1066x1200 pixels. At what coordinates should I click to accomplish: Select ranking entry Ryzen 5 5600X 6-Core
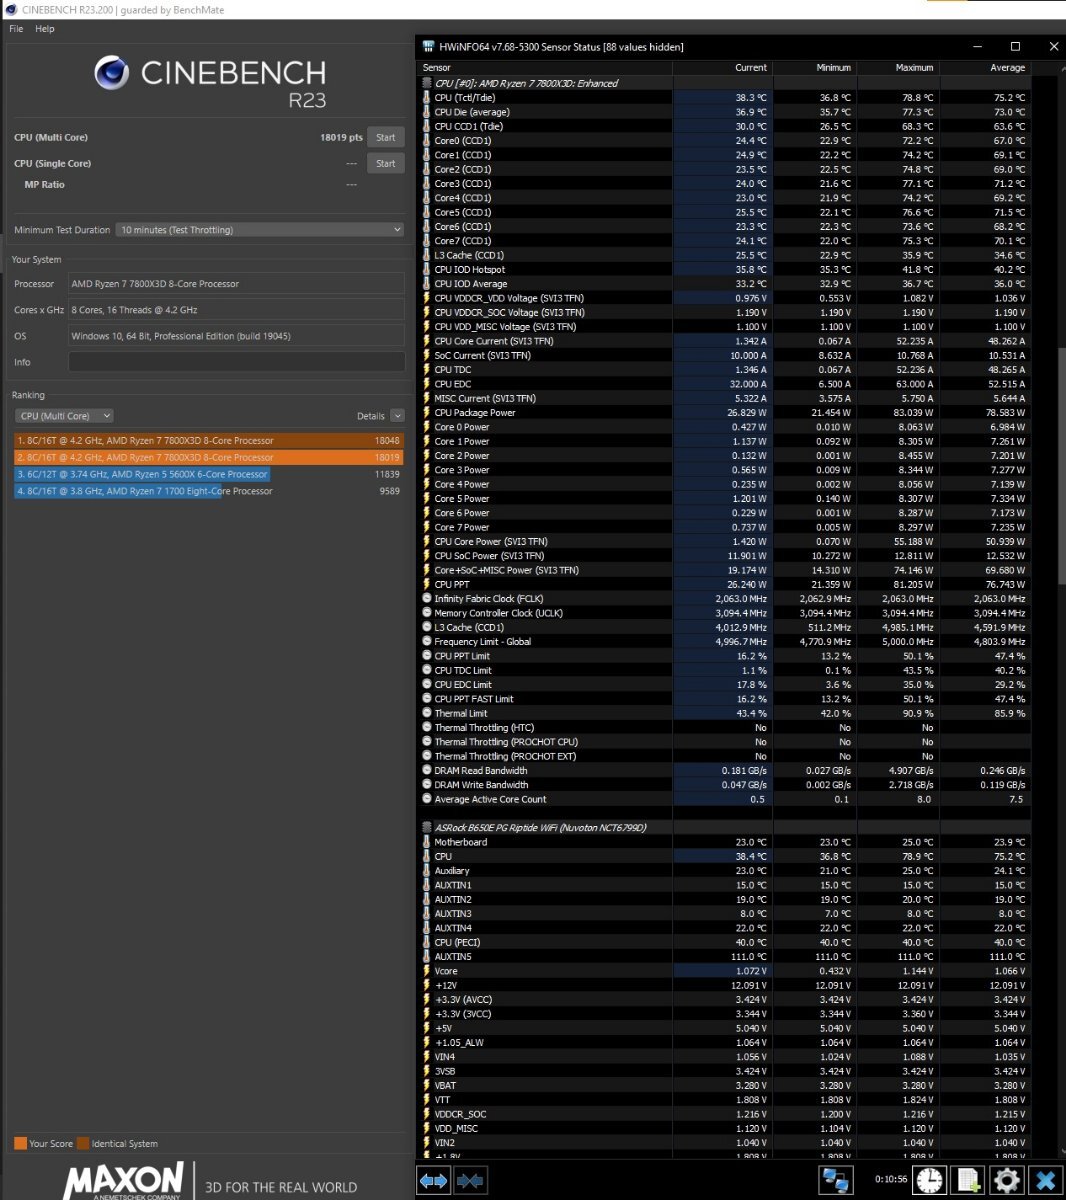pyautogui.click(x=208, y=474)
